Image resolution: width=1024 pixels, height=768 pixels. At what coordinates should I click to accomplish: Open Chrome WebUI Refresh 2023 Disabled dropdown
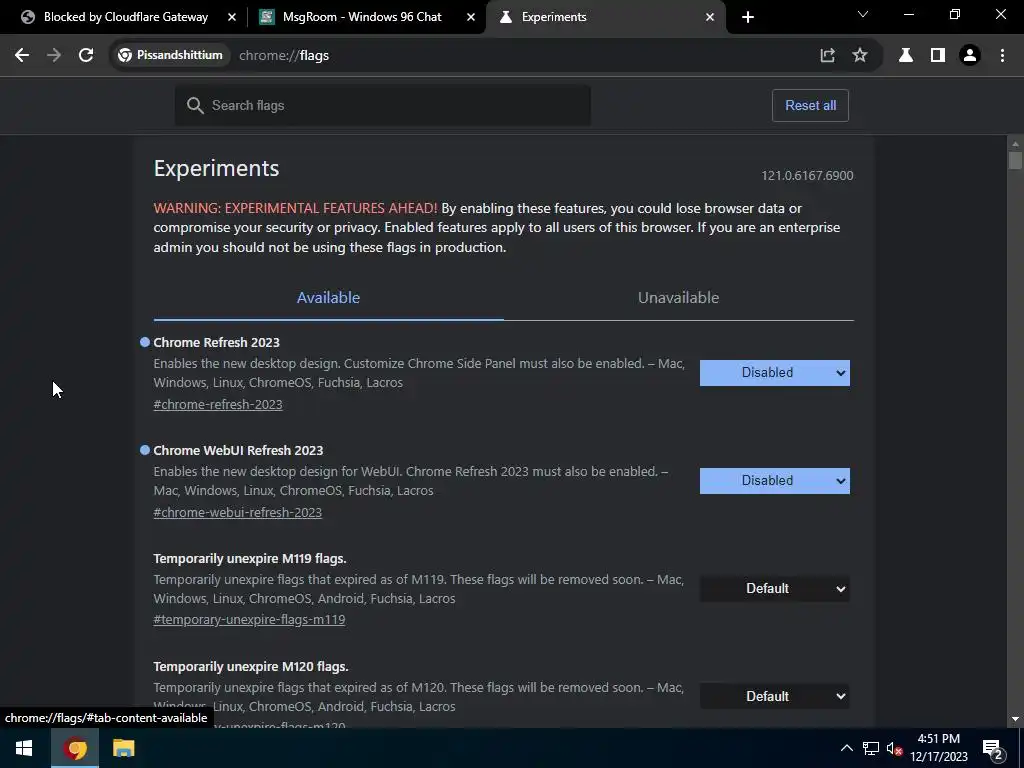click(775, 481)
